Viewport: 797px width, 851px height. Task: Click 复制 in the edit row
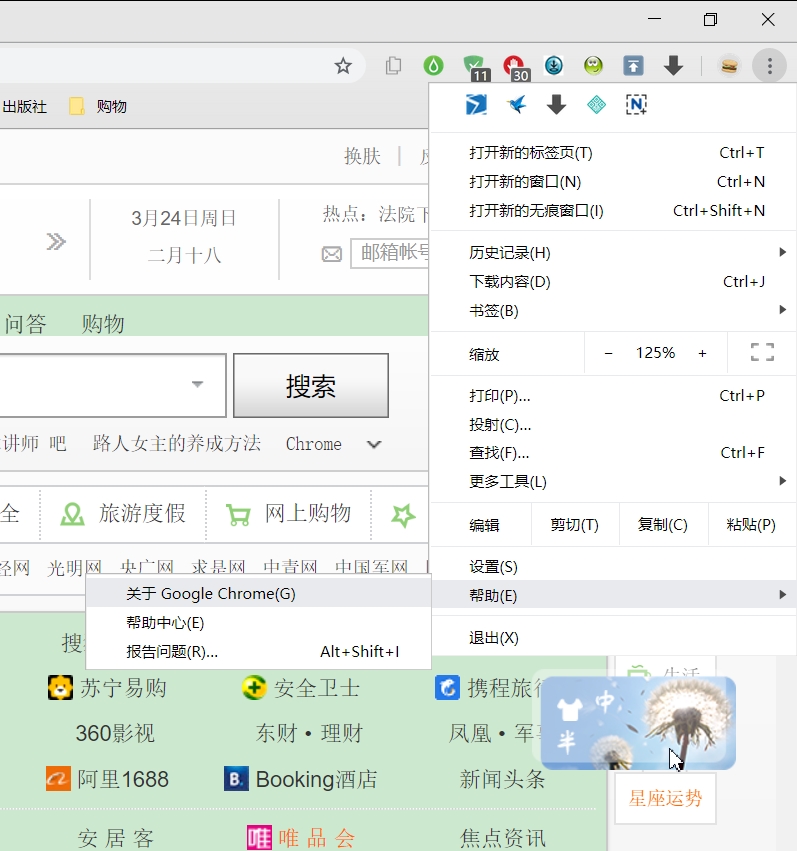point(663,525)
